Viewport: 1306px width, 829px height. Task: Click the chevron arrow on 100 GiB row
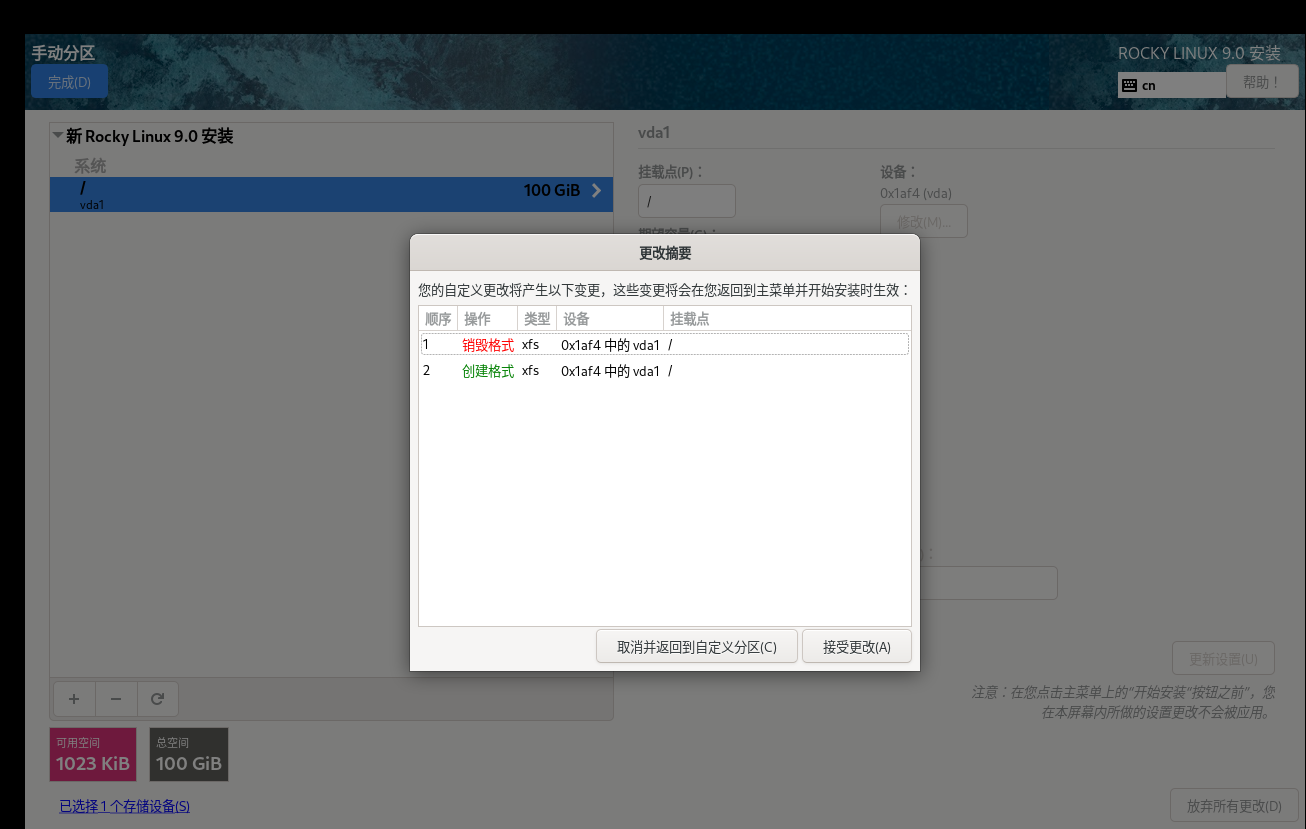click(x=597, y=190)
